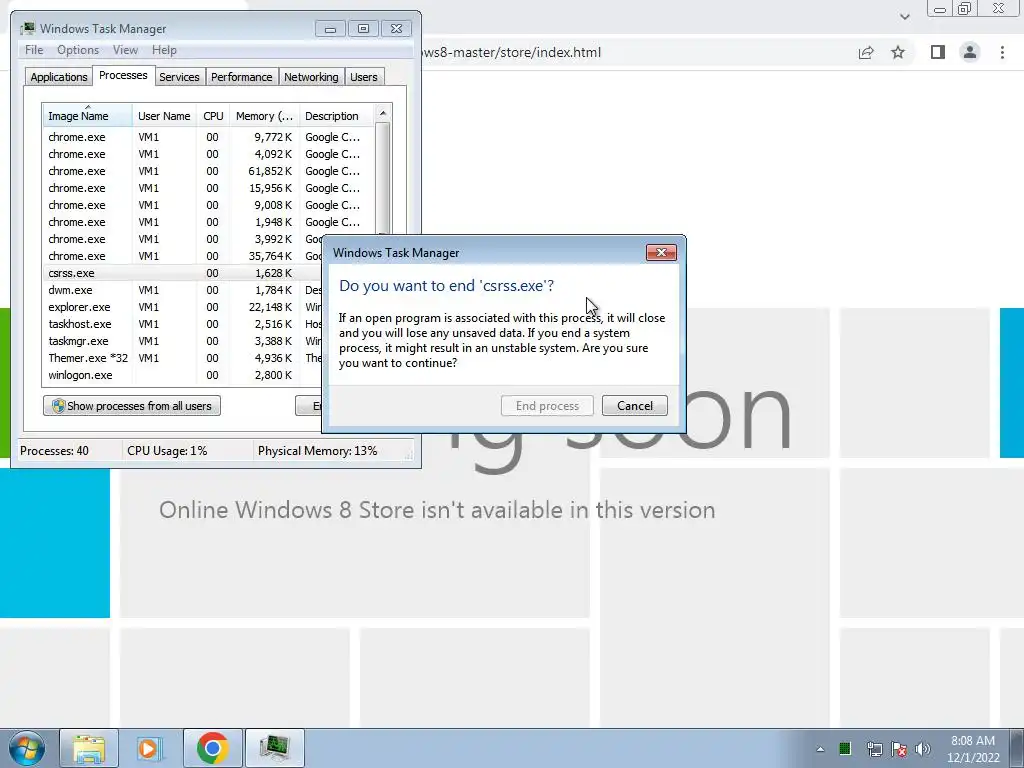Open the Options menu

(78, 50)
